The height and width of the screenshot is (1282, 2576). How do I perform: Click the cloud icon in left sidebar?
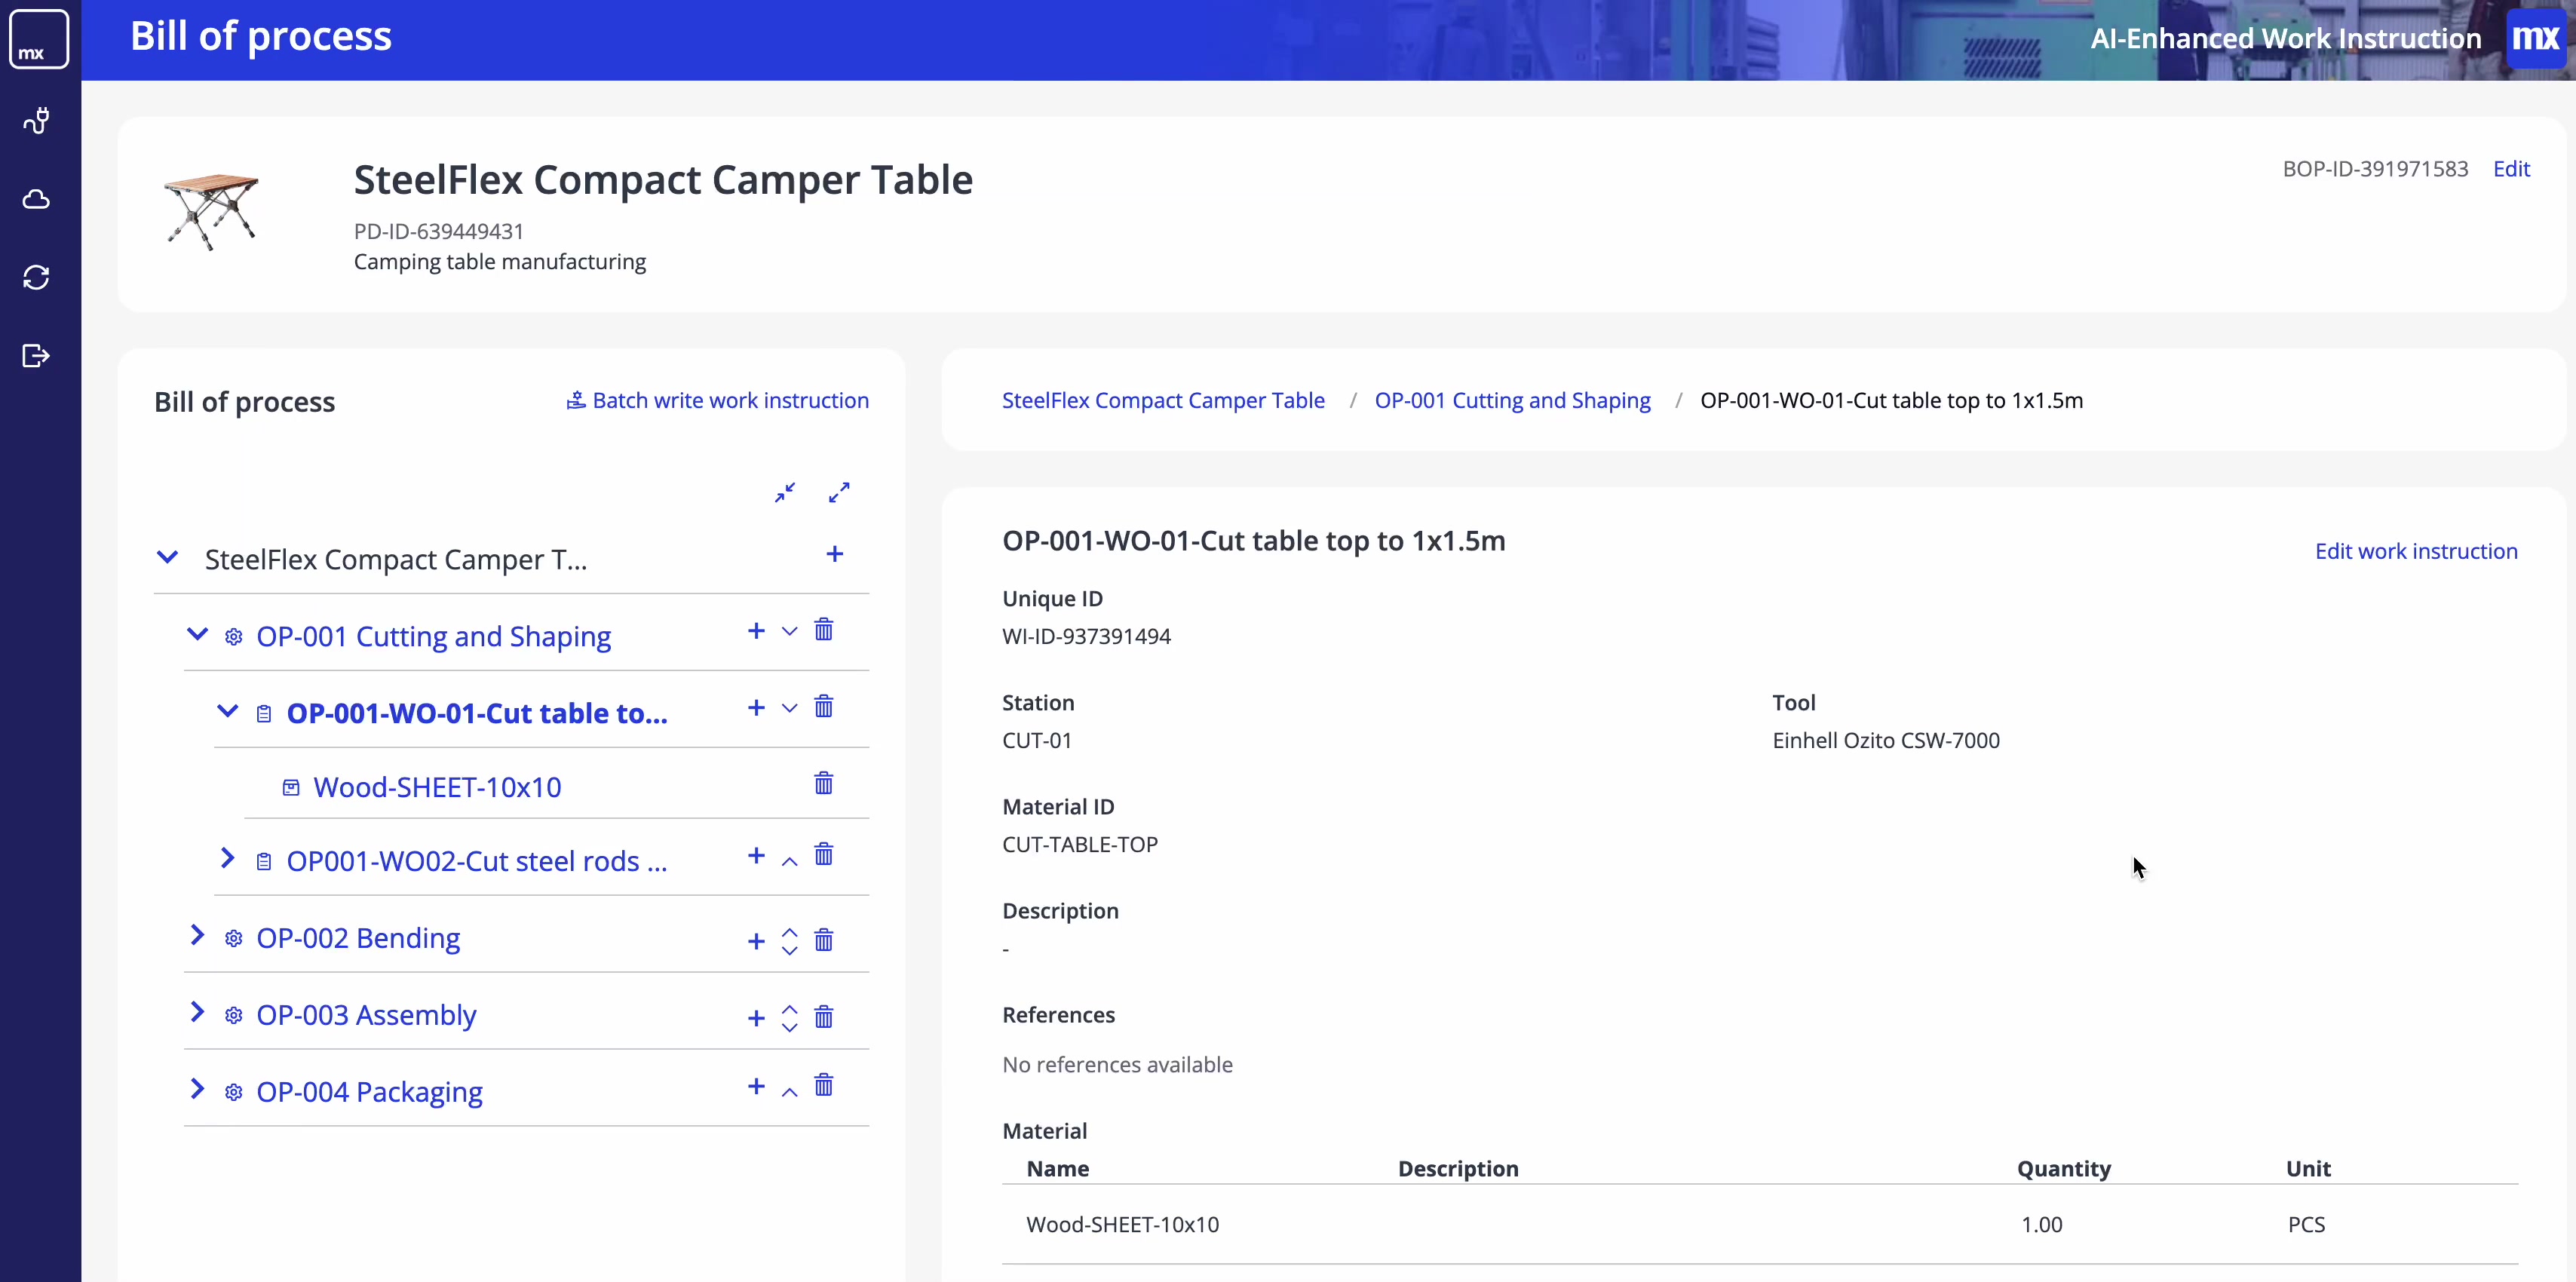tap(37, 199)
